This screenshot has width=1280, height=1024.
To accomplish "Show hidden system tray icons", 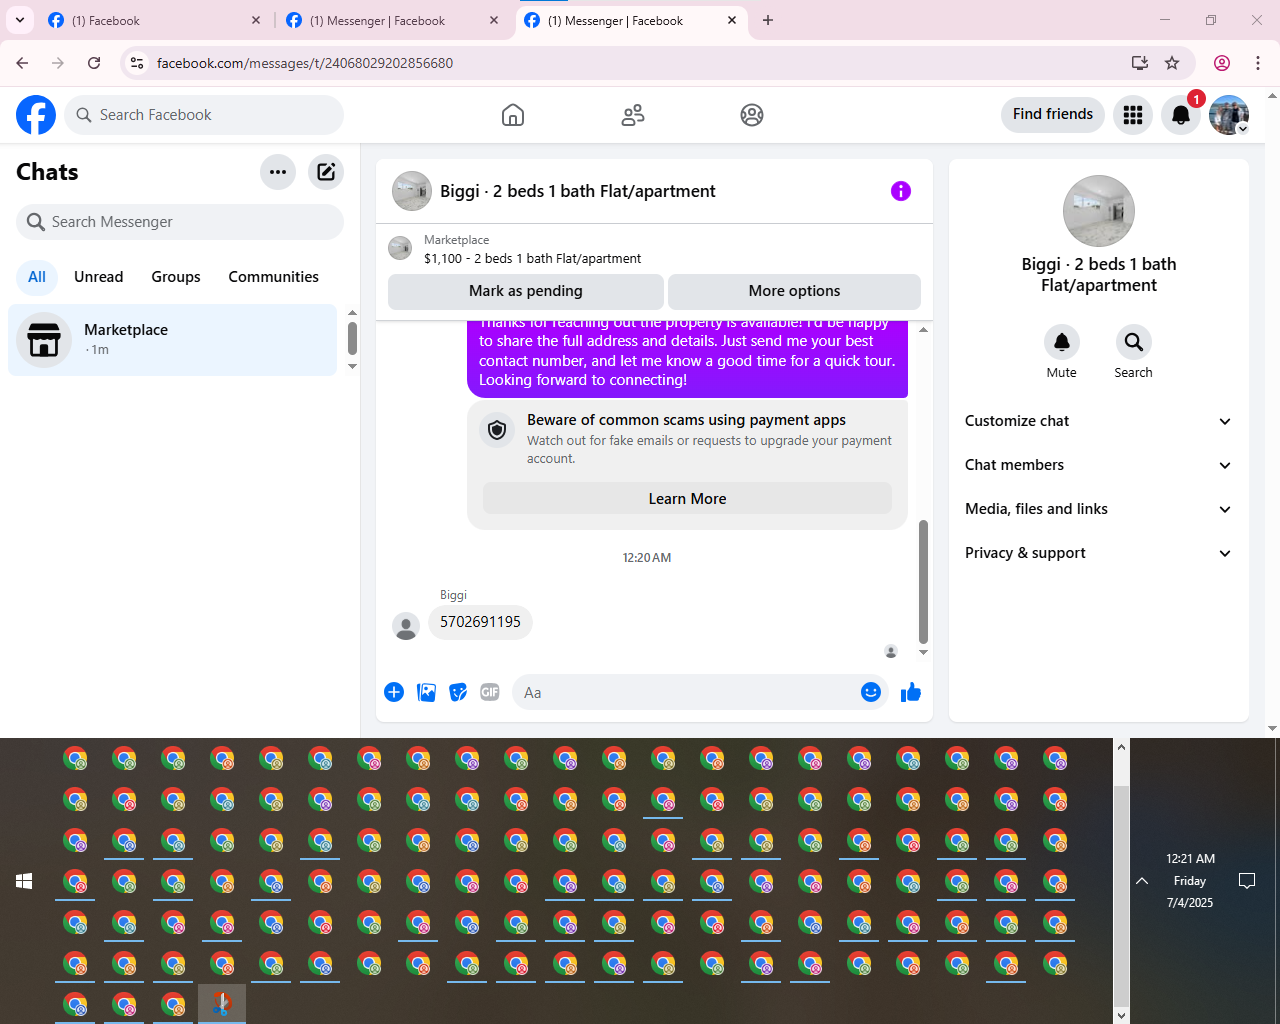I will [1142, 881].
